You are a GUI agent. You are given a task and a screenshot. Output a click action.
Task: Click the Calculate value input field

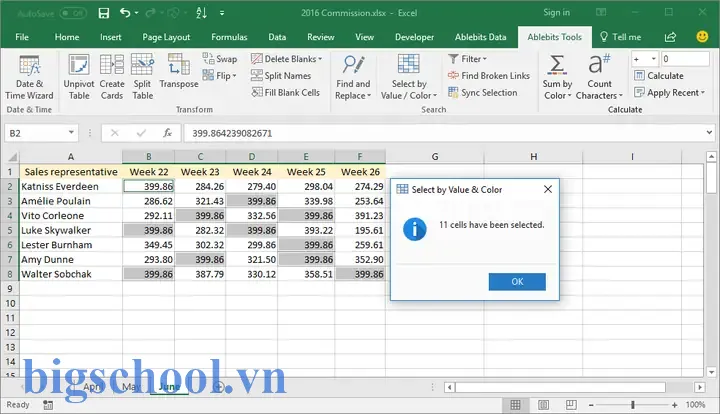685,59
